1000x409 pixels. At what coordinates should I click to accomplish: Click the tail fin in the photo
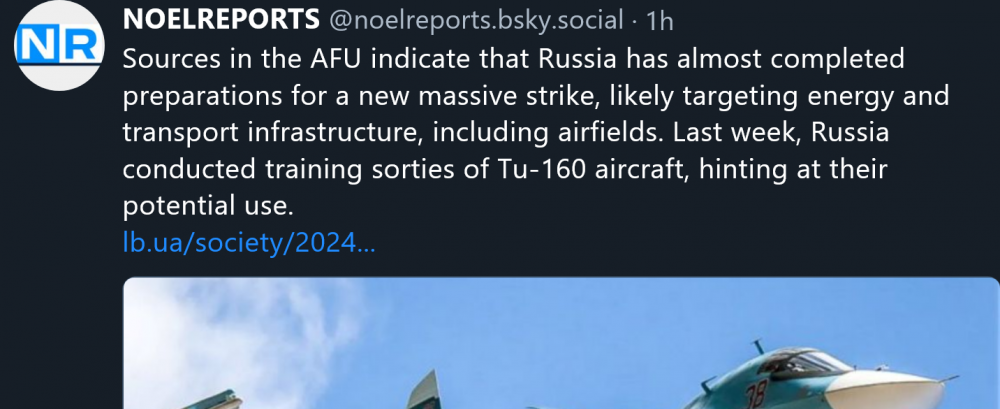[425, 390]
